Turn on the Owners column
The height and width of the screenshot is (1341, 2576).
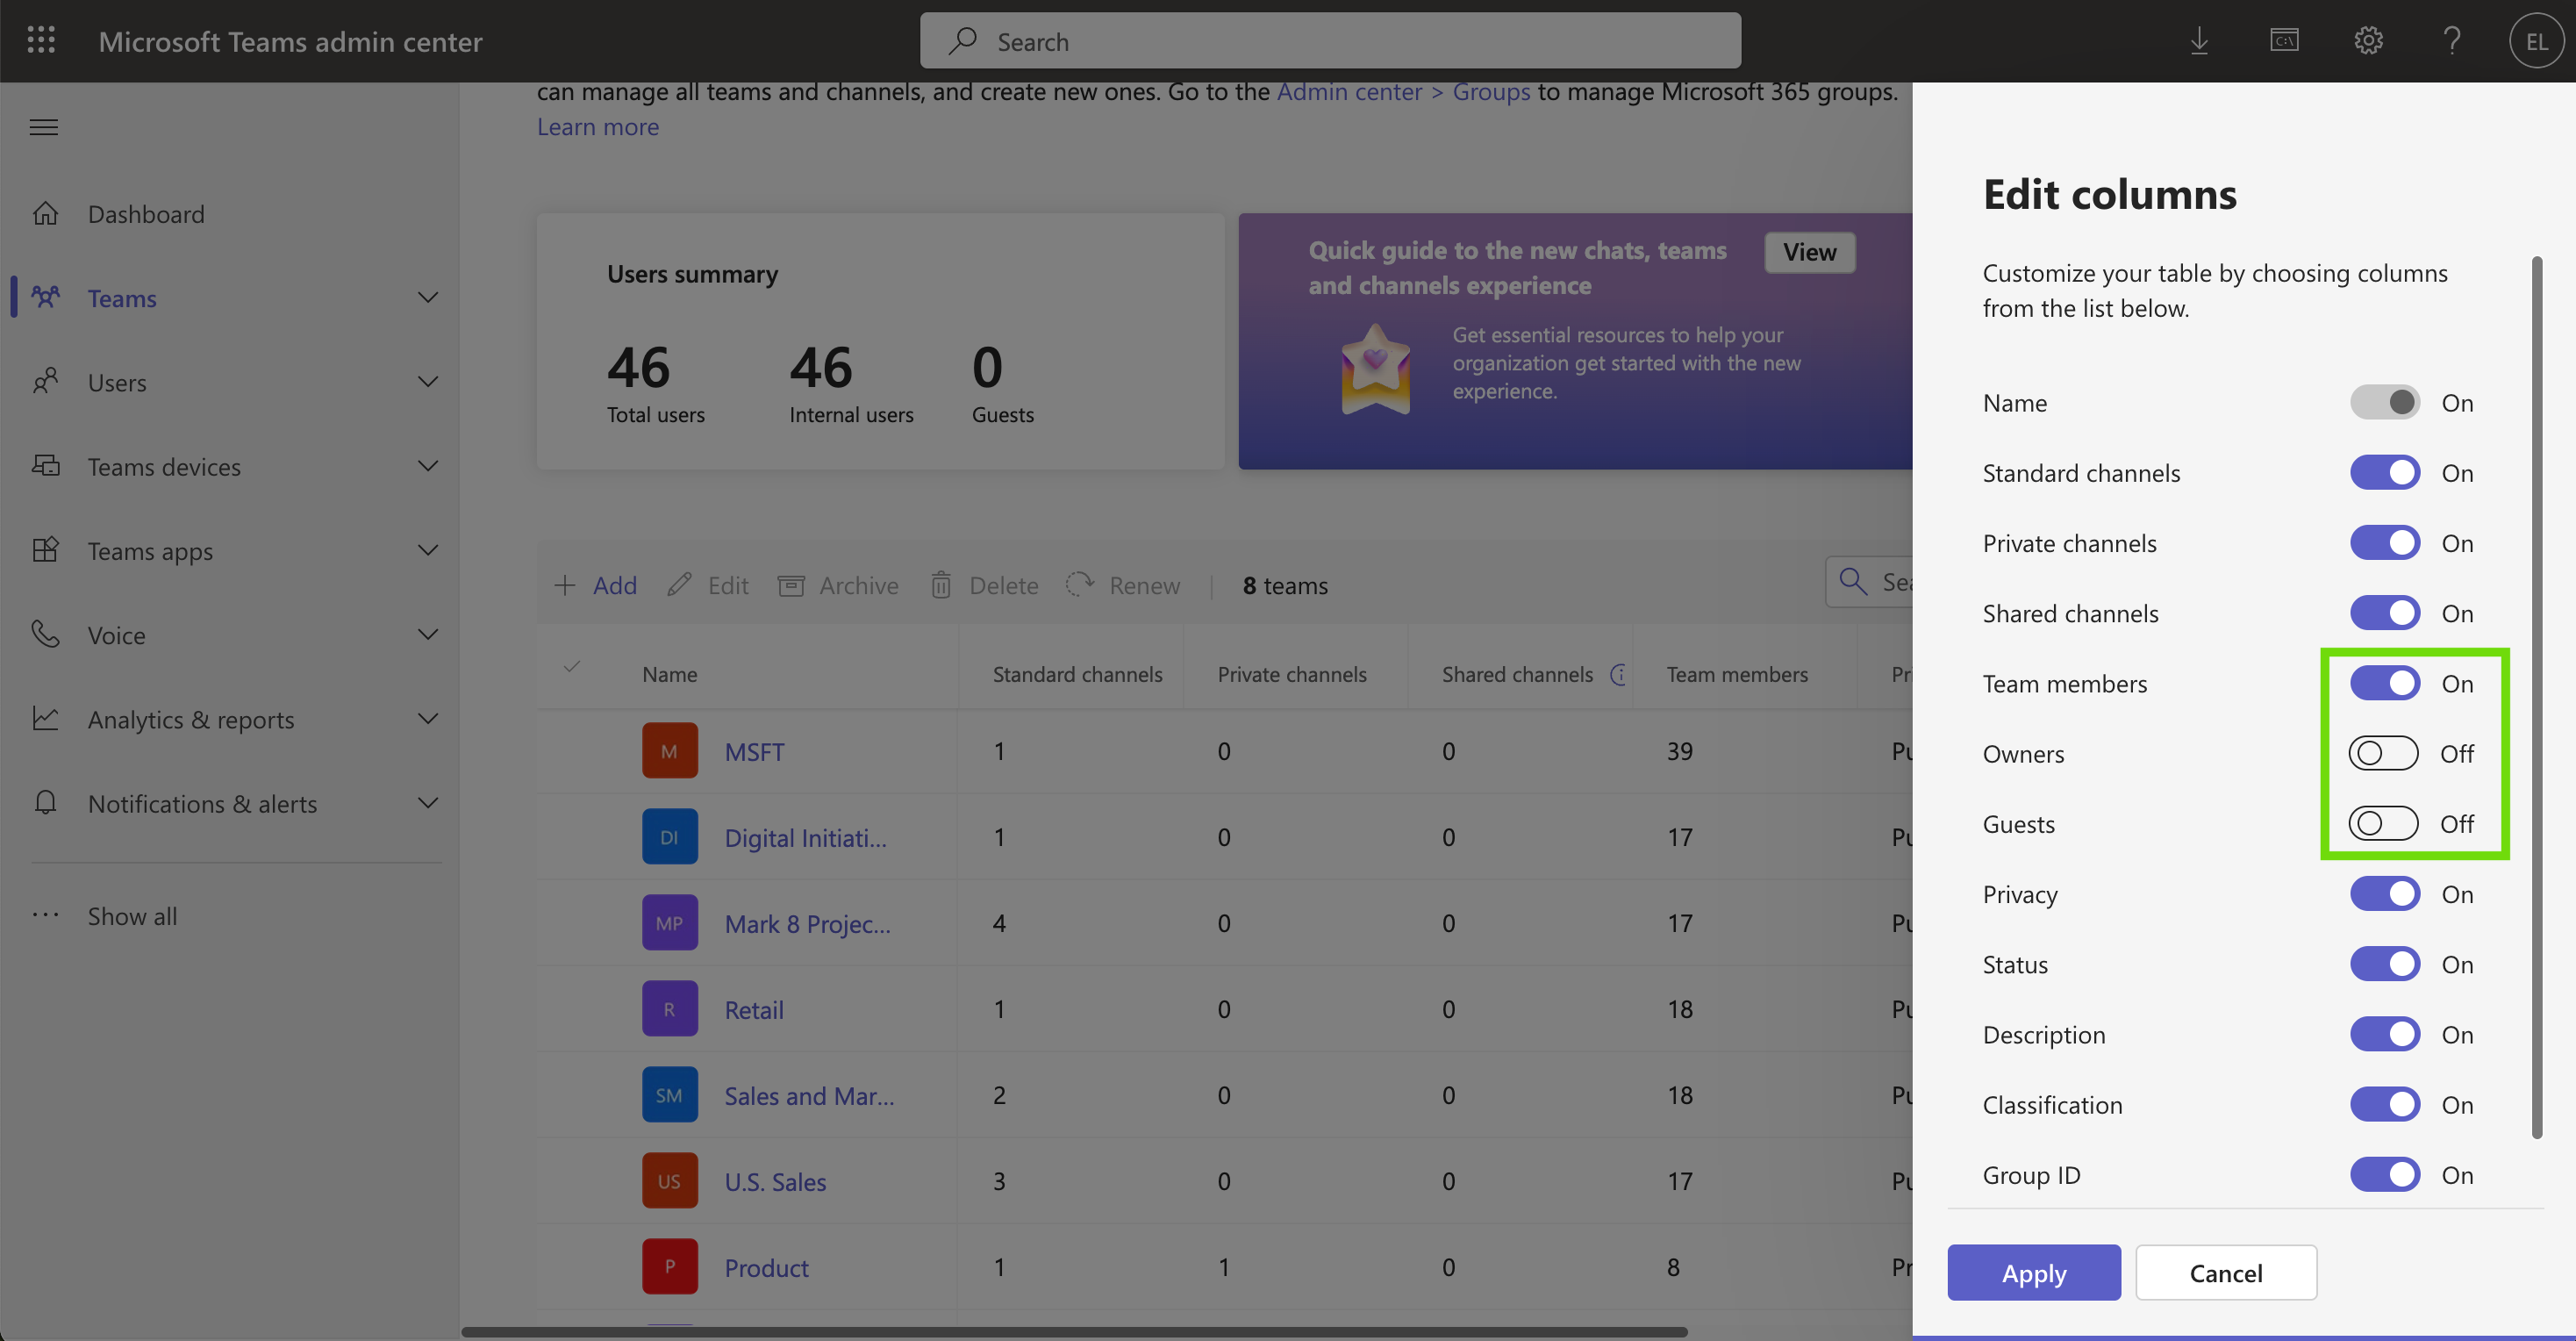click(2384, 753)
